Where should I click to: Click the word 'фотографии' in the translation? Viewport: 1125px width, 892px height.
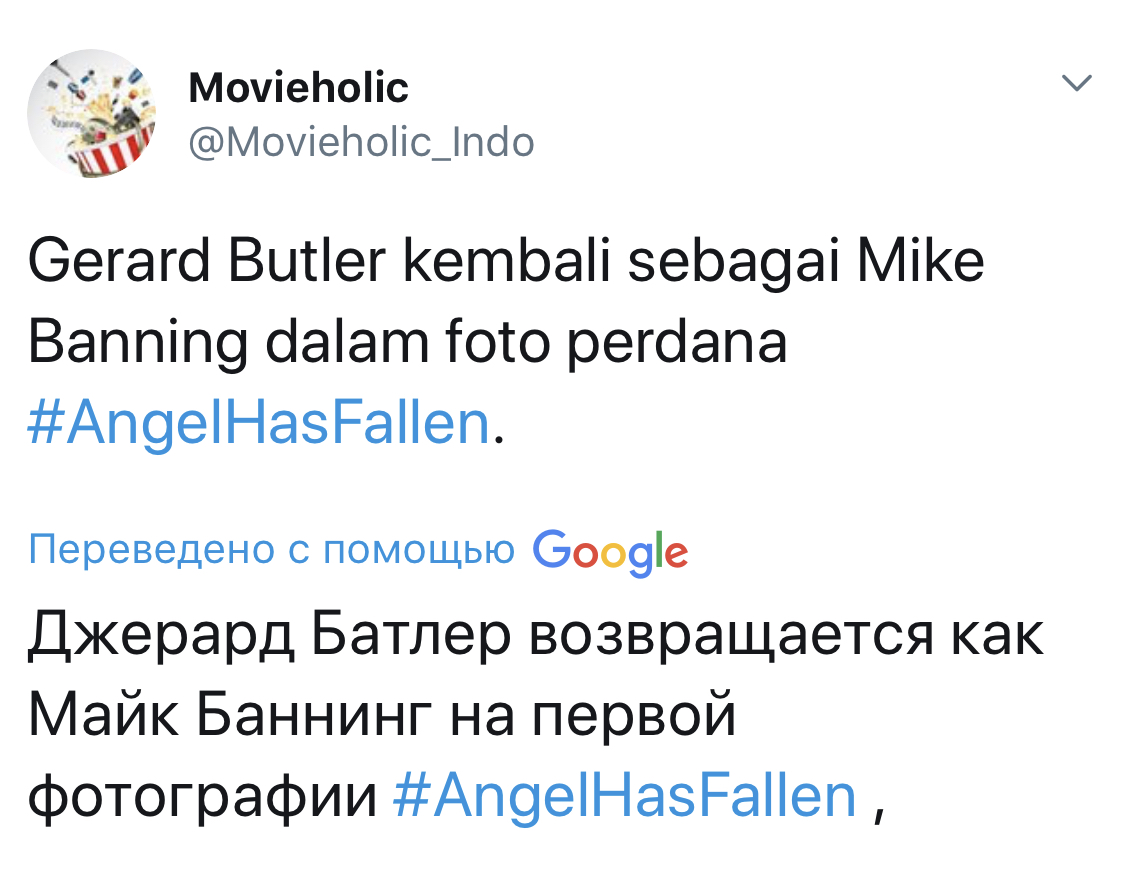click(203, 795)
